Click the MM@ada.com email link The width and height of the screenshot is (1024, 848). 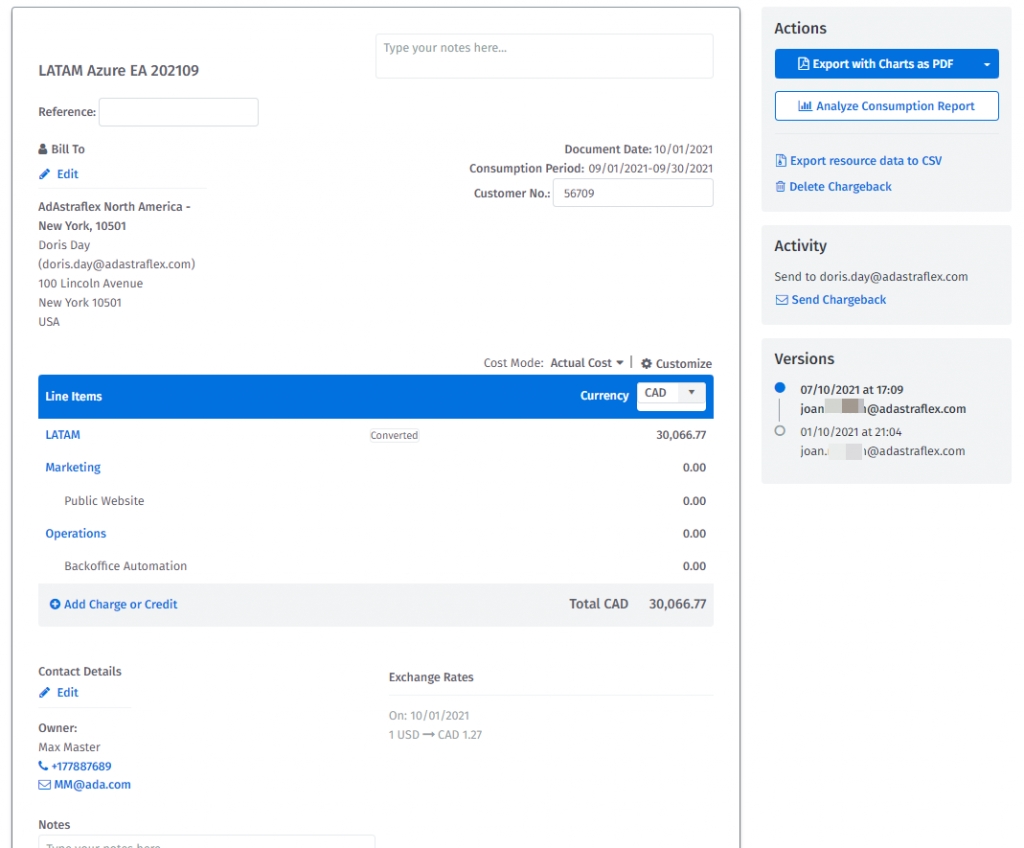[92, 785]
